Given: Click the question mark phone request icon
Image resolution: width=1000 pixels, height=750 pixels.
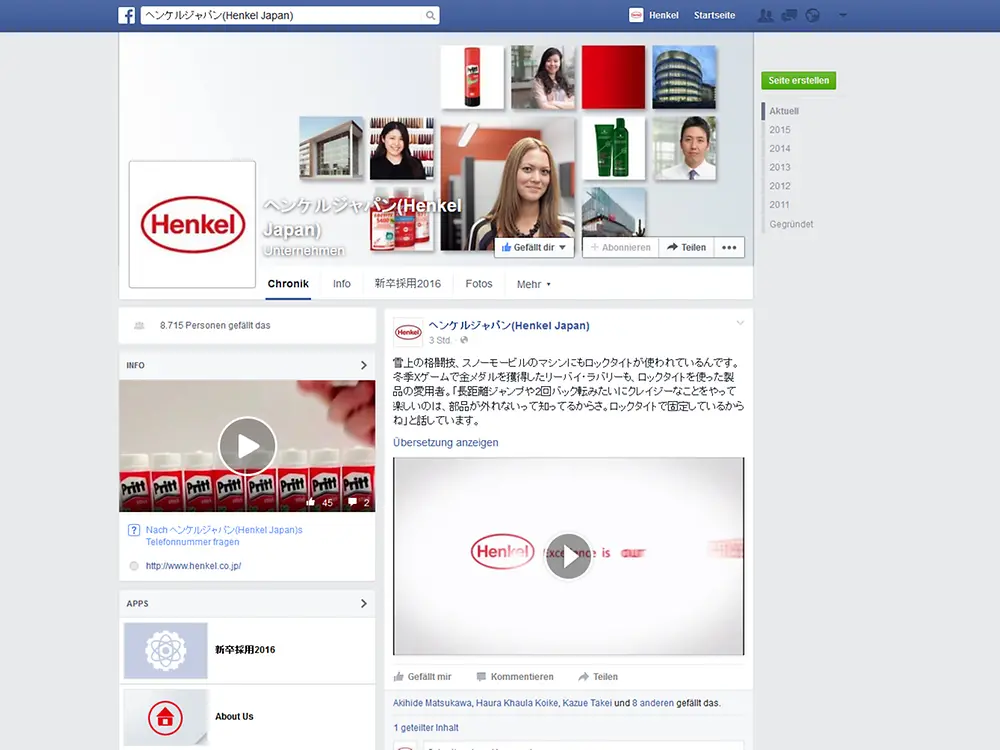Looking at the screenshot, I should [x=134, y=530].
